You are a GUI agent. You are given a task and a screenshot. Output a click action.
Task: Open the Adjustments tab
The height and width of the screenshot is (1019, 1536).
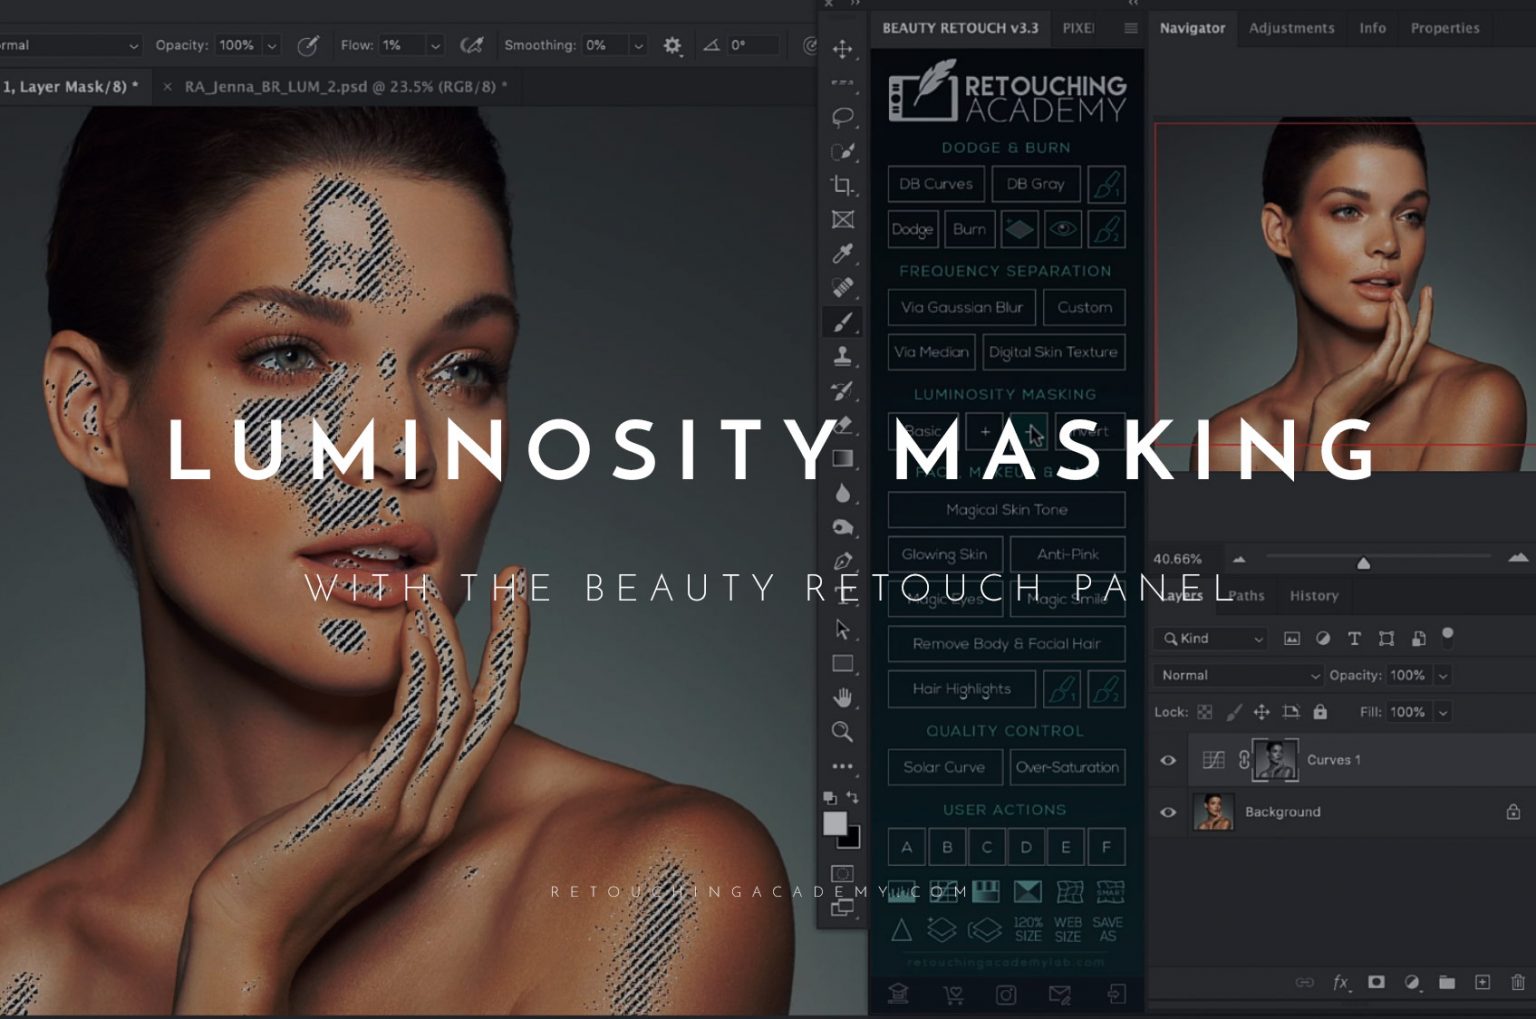point(1291,28)
